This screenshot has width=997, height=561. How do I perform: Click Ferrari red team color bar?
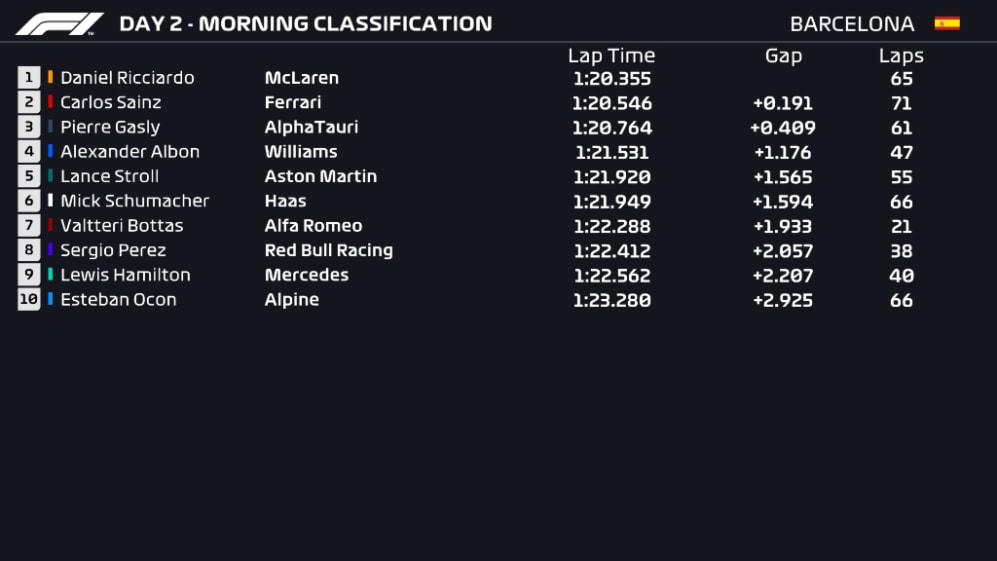(50, 102)
